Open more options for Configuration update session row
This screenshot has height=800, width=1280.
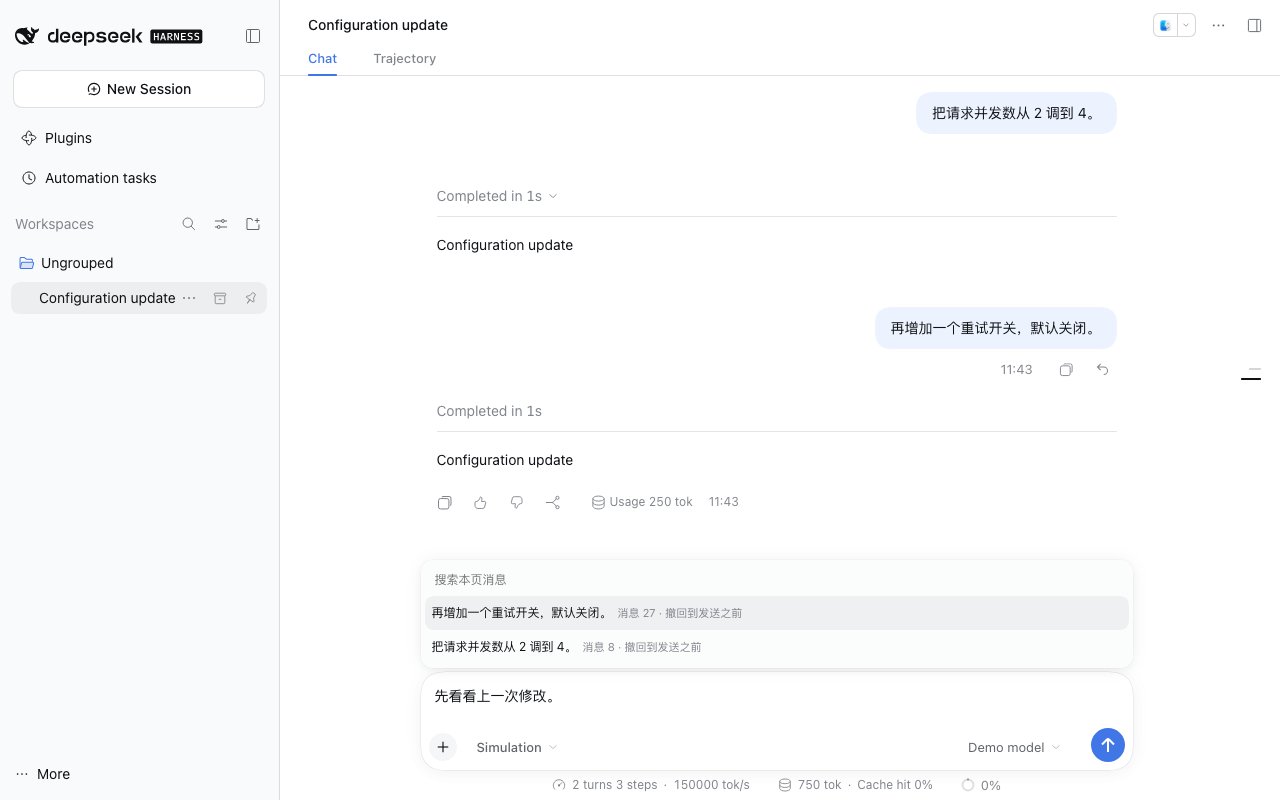189,298
